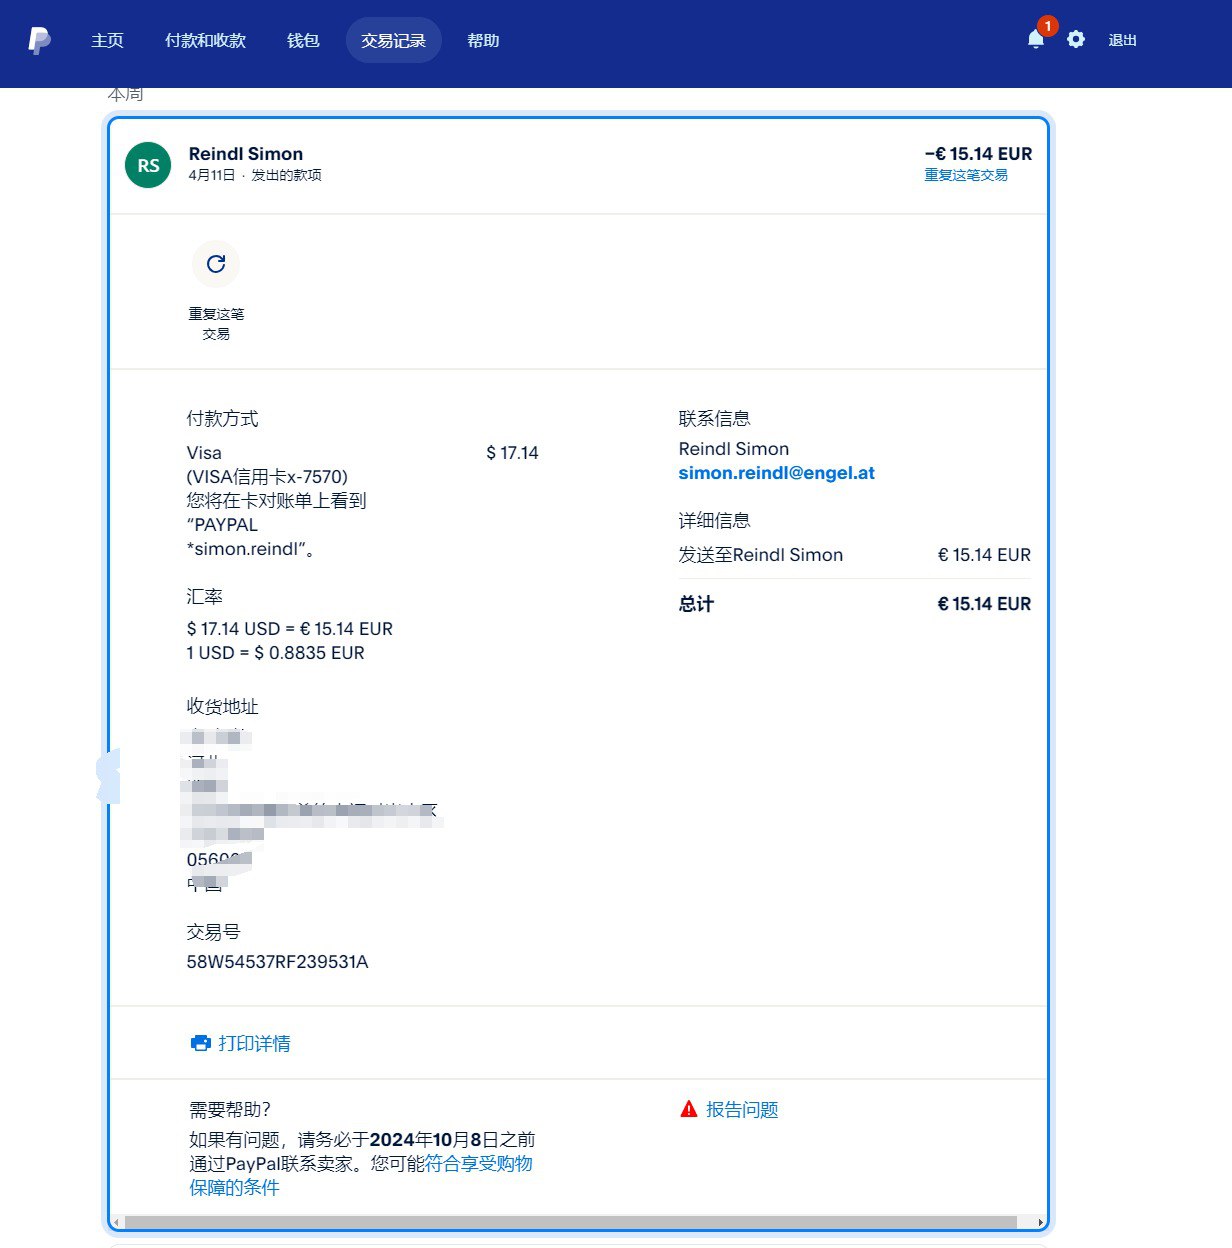The image size is (1232, 1248).
Task: Open the 帮助 menu item
Action: 483,41
